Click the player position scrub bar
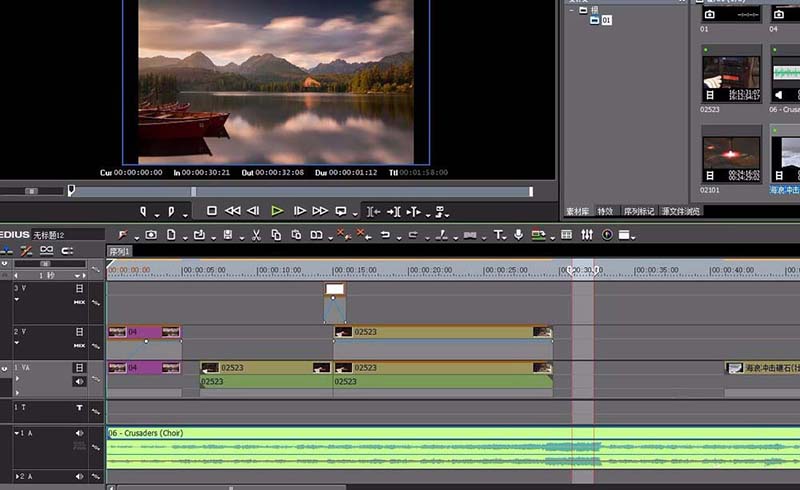Image resolution: width=800 pixels, height=490 pixels. [300, 191]
